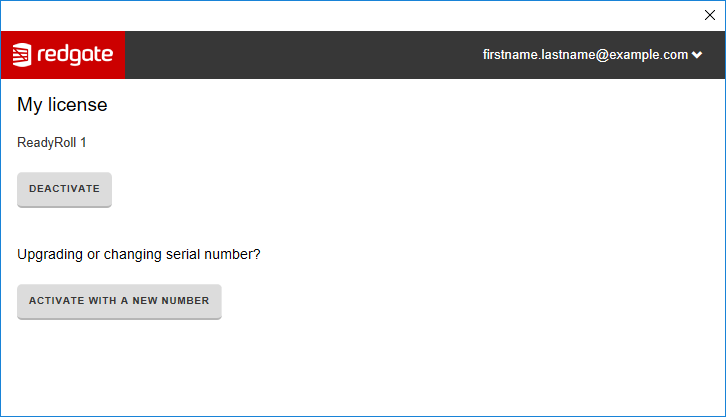Click the Upgrading or changing serial number text
726x417 pixels.
point(139,254)
